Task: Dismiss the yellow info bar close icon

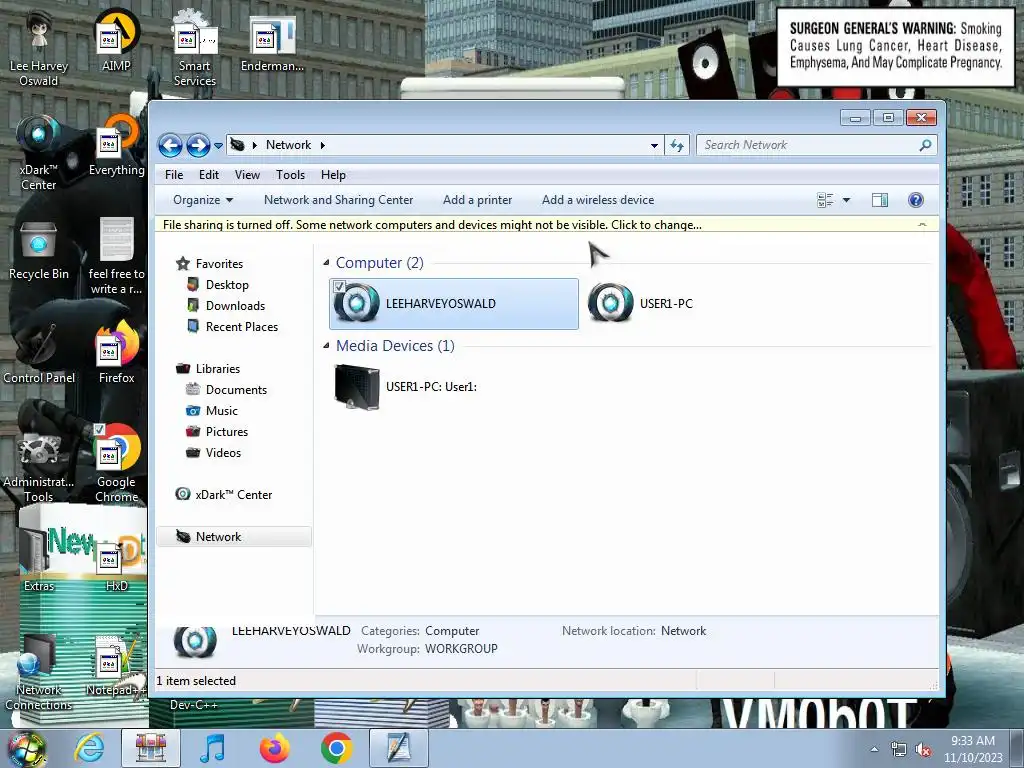Action: (x=922, y=225)
